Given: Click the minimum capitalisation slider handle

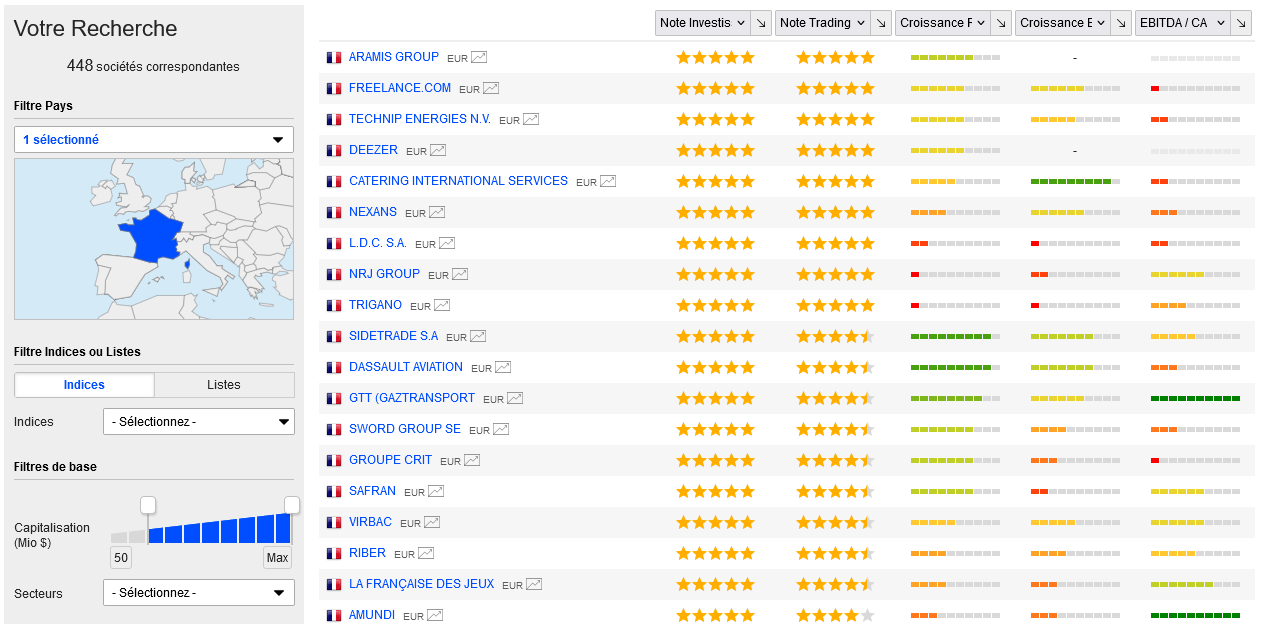Looking at the screenshot, I should click(148, 505).
